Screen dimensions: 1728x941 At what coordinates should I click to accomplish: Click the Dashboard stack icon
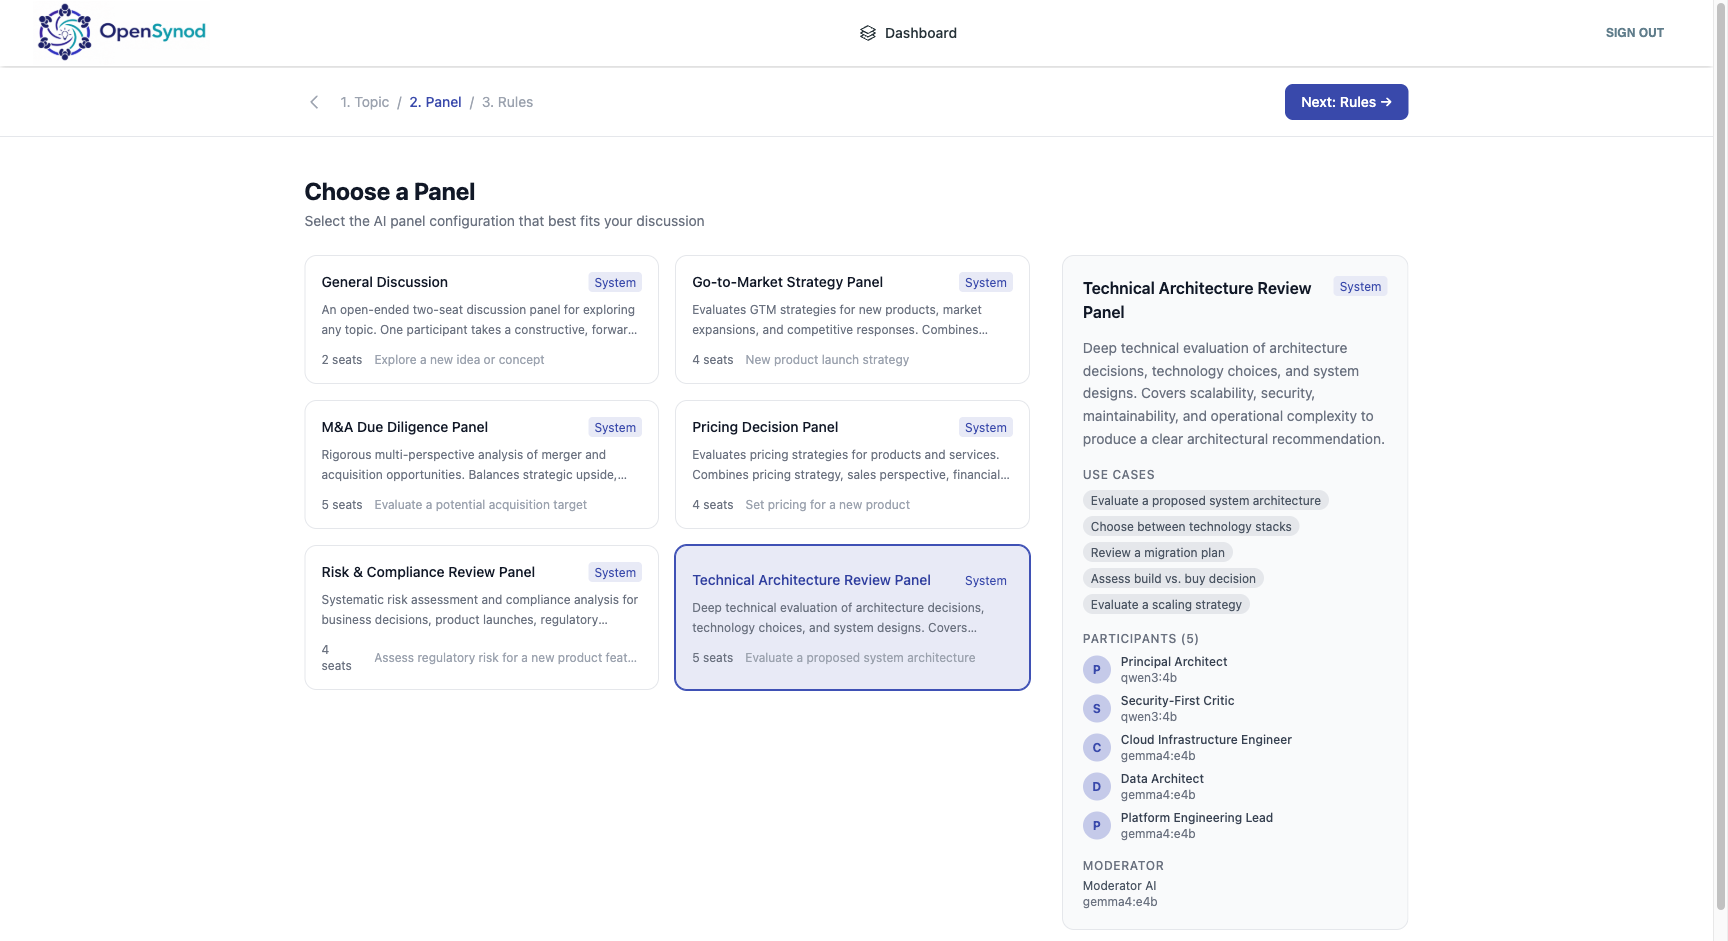point(867,33)
